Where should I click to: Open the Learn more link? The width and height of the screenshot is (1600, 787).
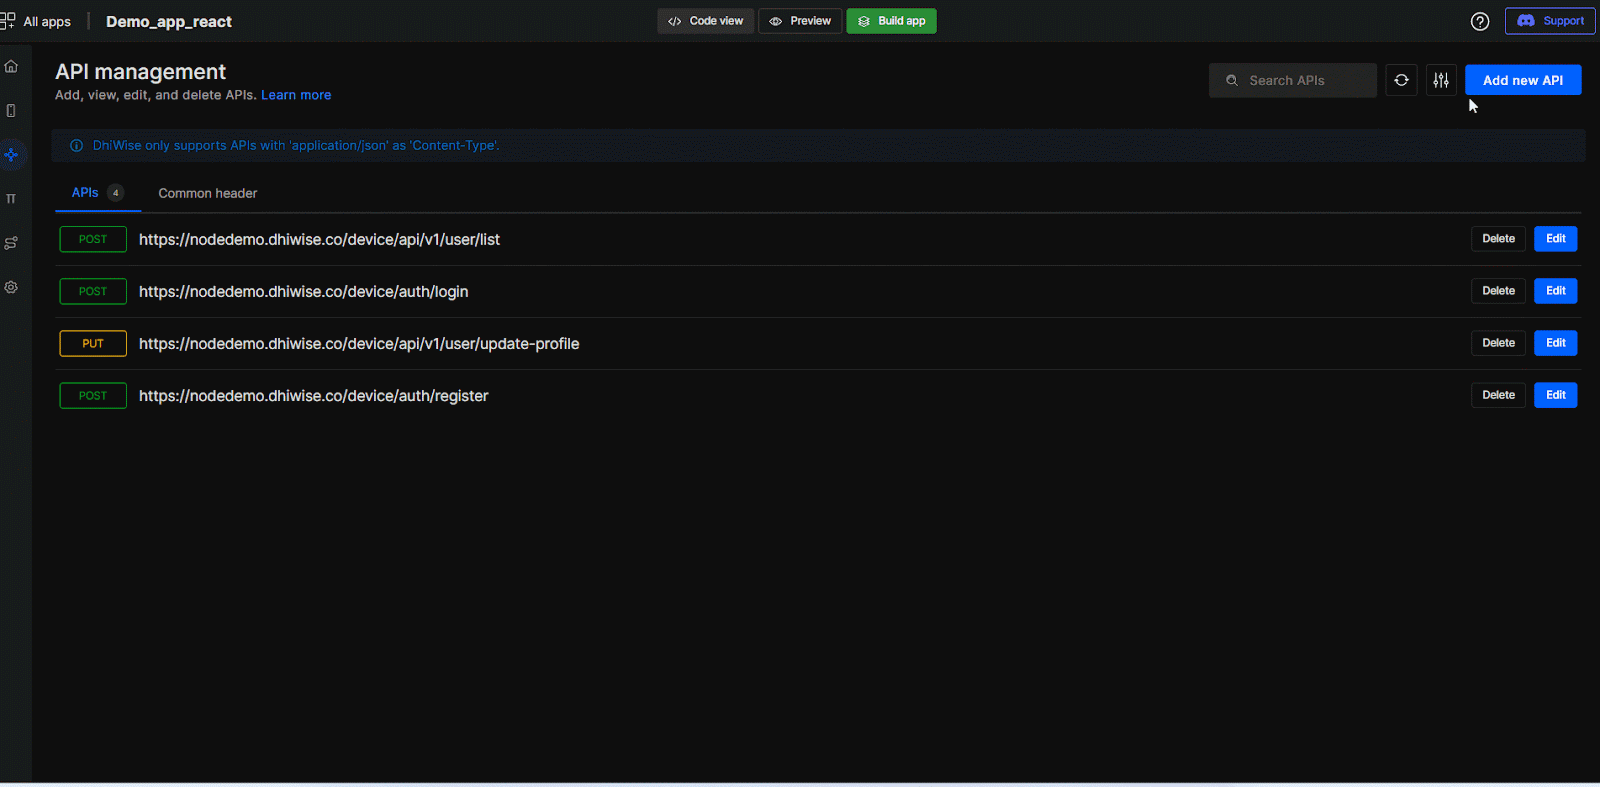point(296,95)
